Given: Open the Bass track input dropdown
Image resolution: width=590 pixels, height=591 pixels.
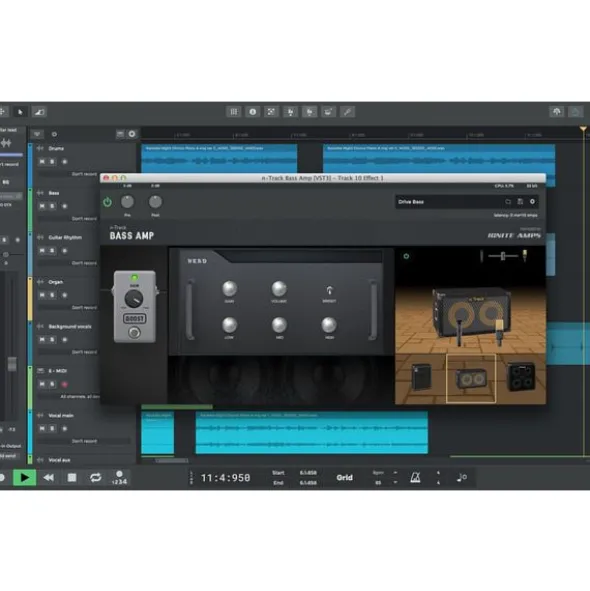Looking at the screenshot, I should [68, 219].
